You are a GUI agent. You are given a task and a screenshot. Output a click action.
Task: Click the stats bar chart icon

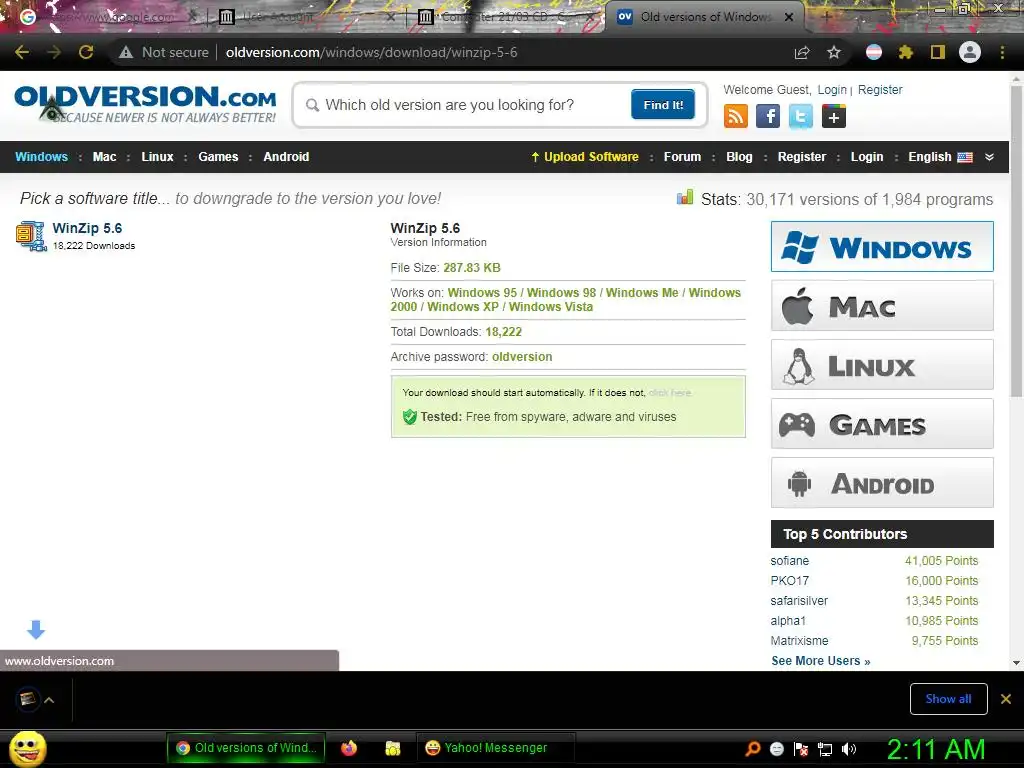coord(685,197)
